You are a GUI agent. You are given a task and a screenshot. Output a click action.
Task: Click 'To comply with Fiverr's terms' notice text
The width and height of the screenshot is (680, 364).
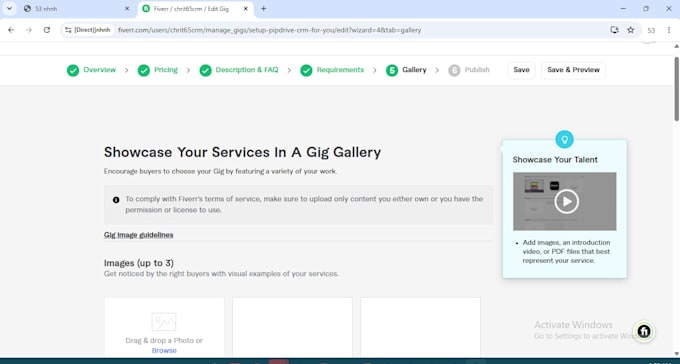(304, 204)
